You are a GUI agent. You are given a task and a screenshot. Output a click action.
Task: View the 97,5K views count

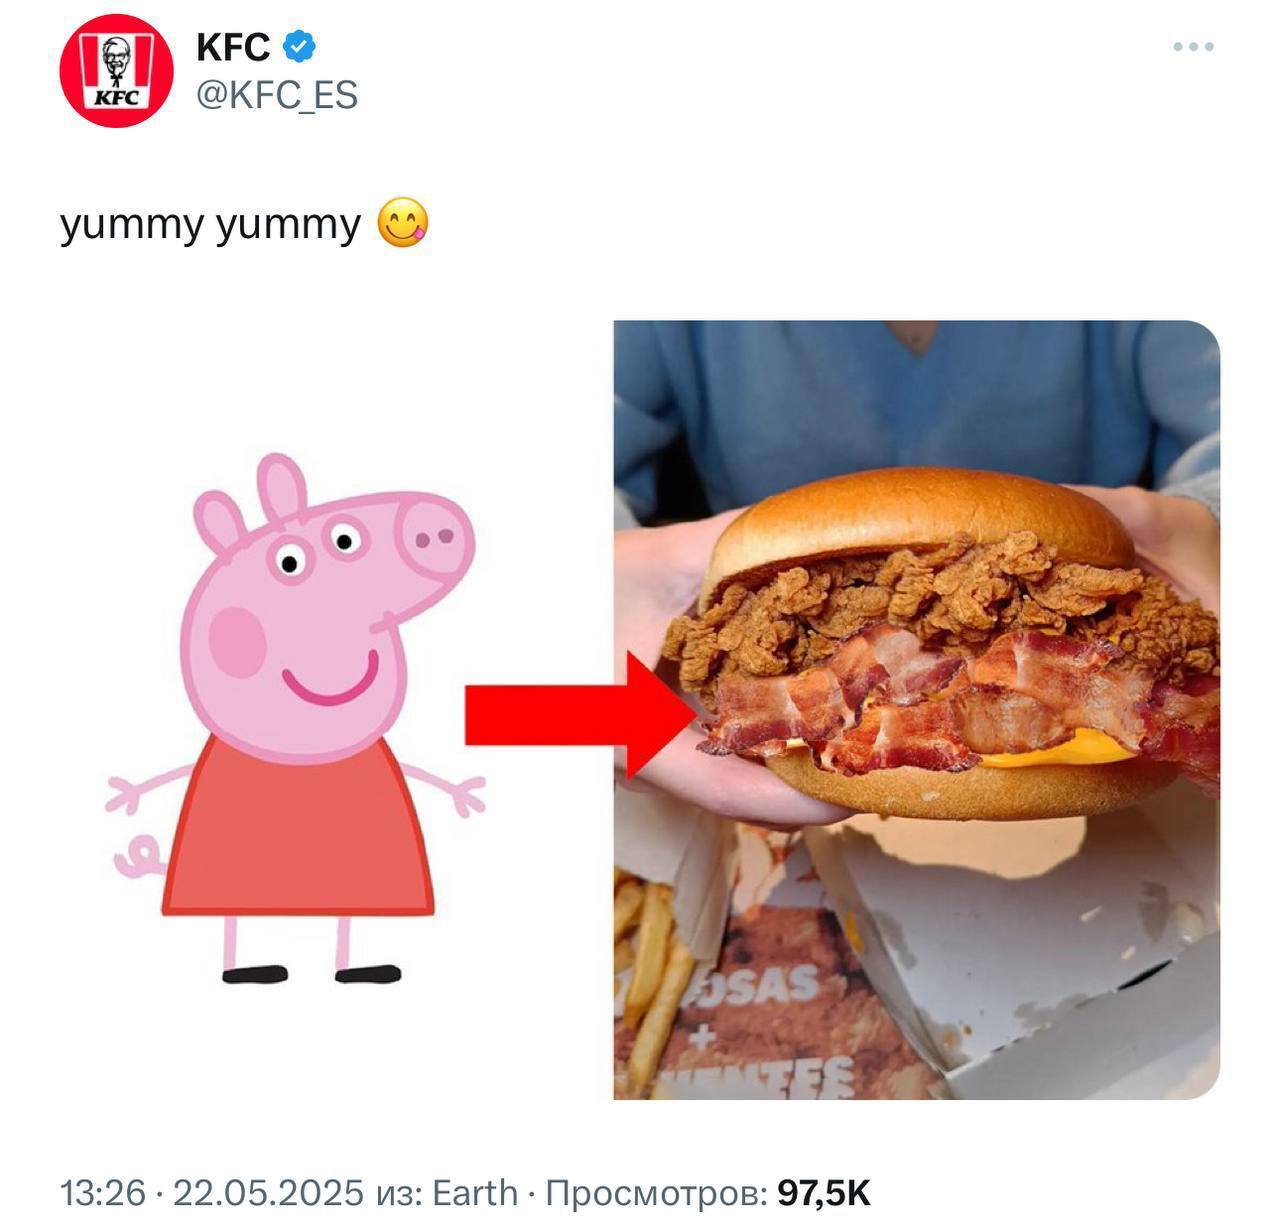(x=824, y=1193)
